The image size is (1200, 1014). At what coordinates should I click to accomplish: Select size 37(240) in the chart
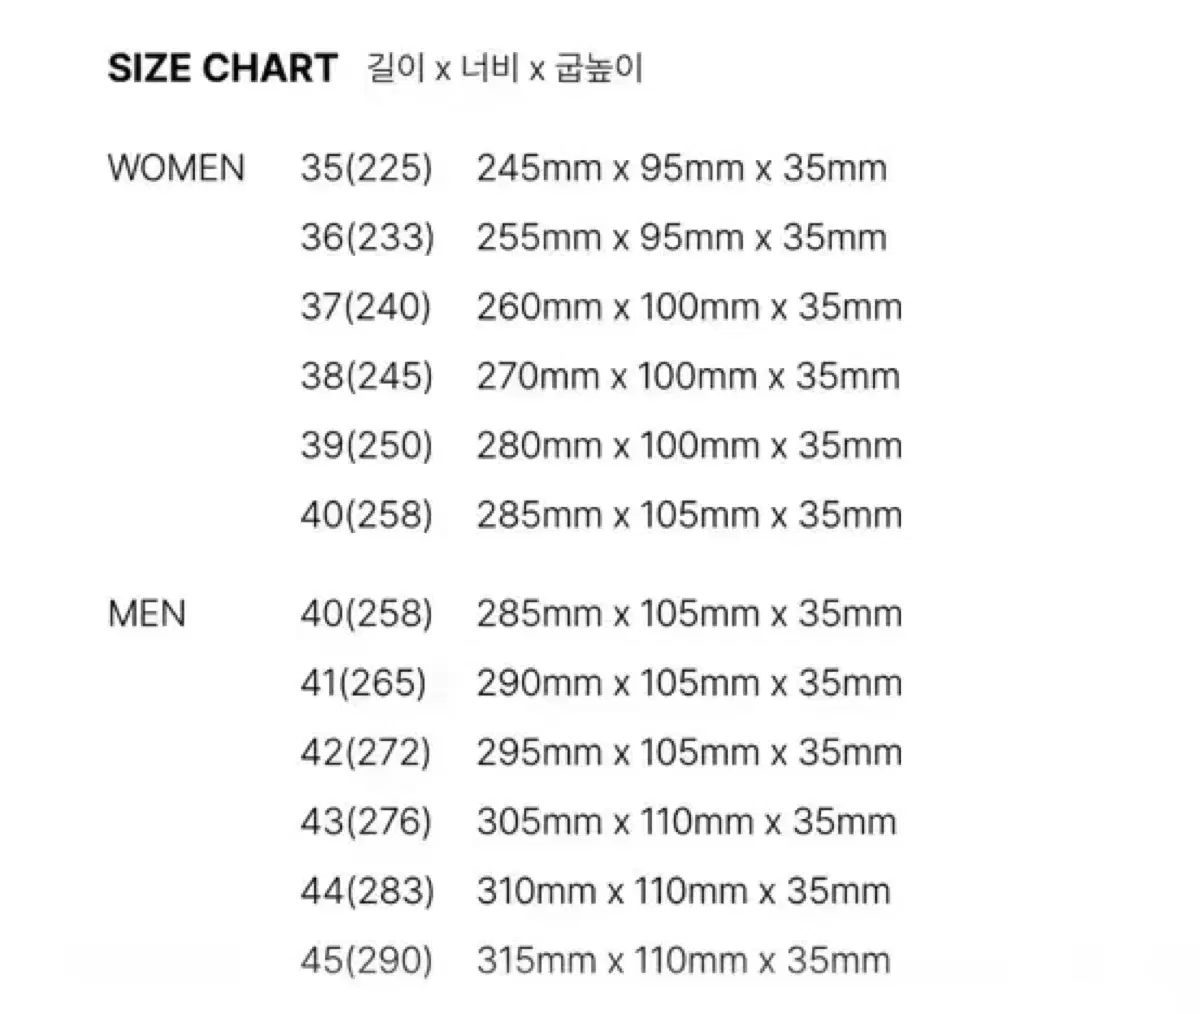coord(366,306)
